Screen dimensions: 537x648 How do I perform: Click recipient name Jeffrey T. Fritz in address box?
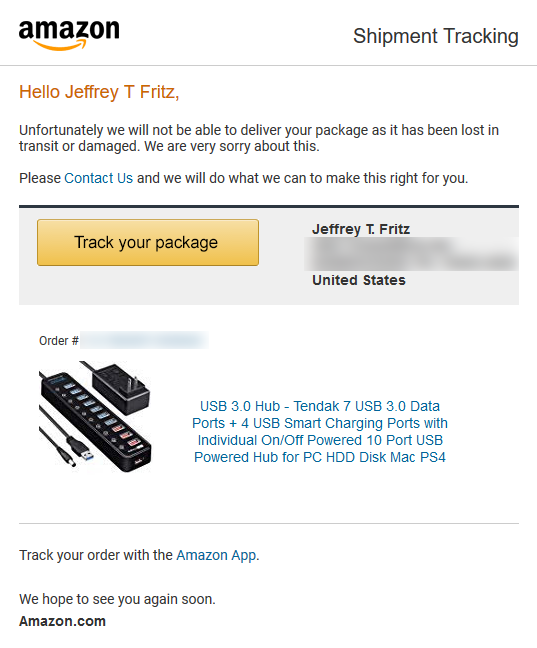(x=361, y=229)
